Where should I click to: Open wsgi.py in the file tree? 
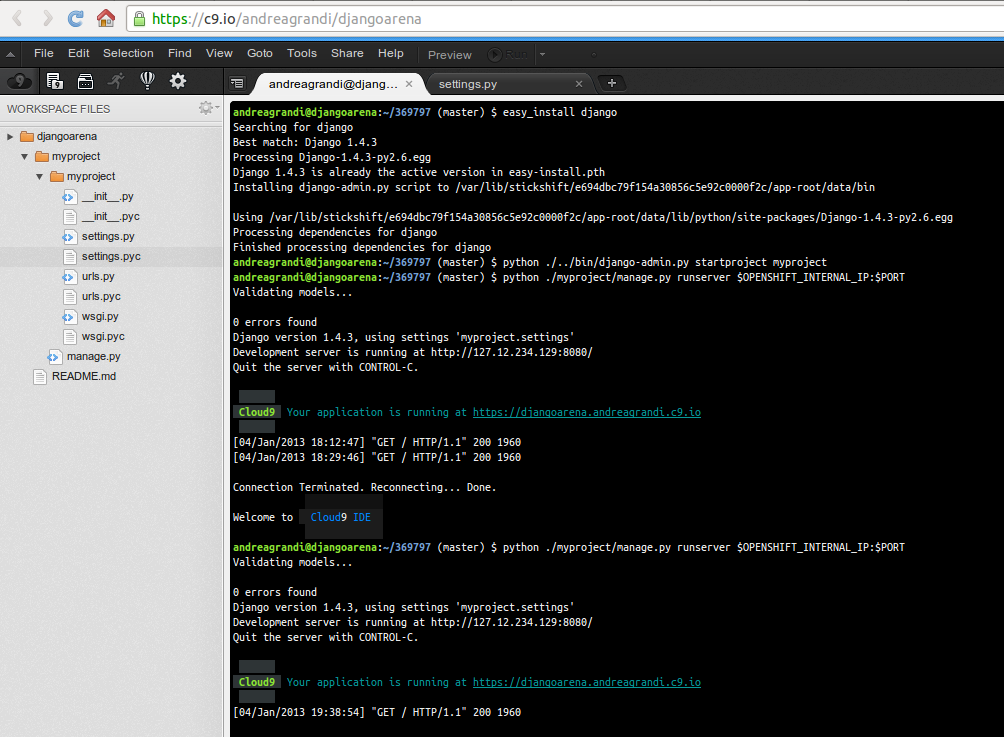[100, 316]
